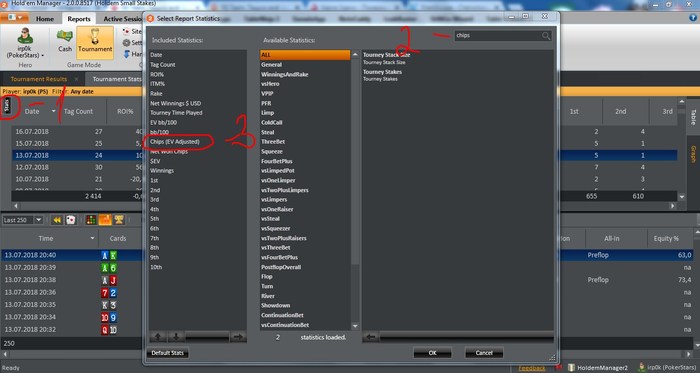Open the Hero irp0k (PokerStars) dropdown
This screenshot has width=700, height=373.
click(x=25, y=52)
